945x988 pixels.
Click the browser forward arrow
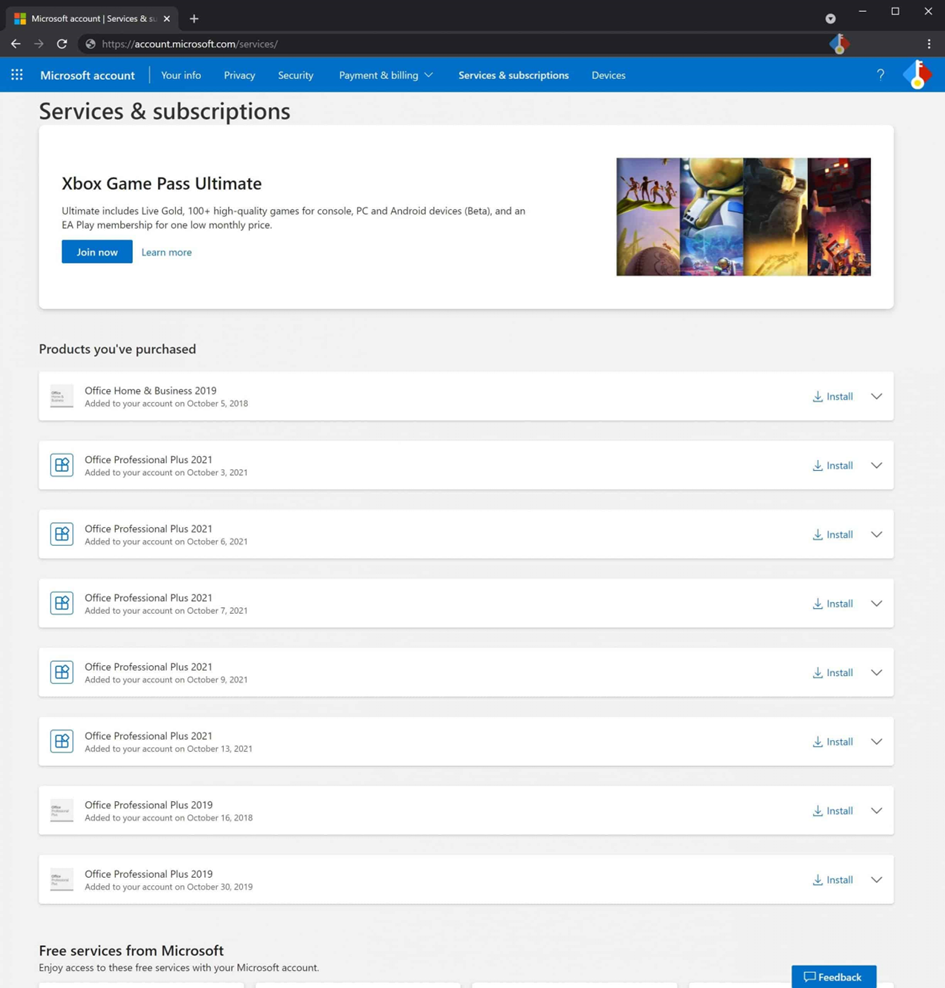pyautogui.click(x=39, y=43)
